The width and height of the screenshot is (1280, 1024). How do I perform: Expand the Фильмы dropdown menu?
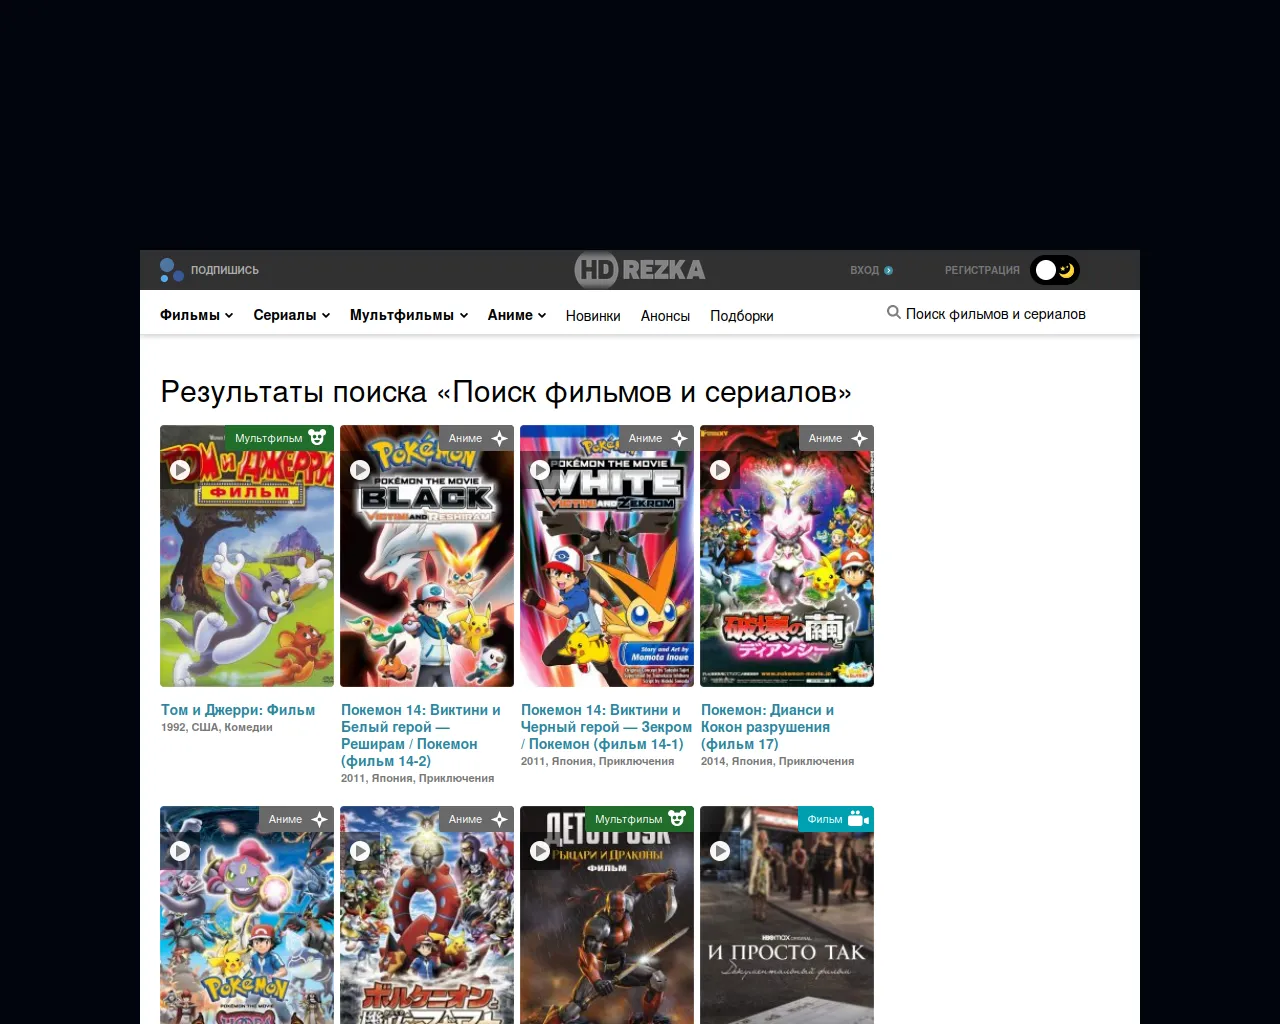pyautogui.click(x=197, y=315)
